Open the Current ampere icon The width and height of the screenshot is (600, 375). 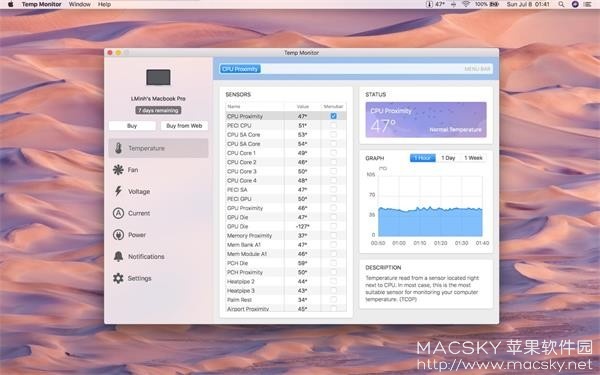point(118,213)
